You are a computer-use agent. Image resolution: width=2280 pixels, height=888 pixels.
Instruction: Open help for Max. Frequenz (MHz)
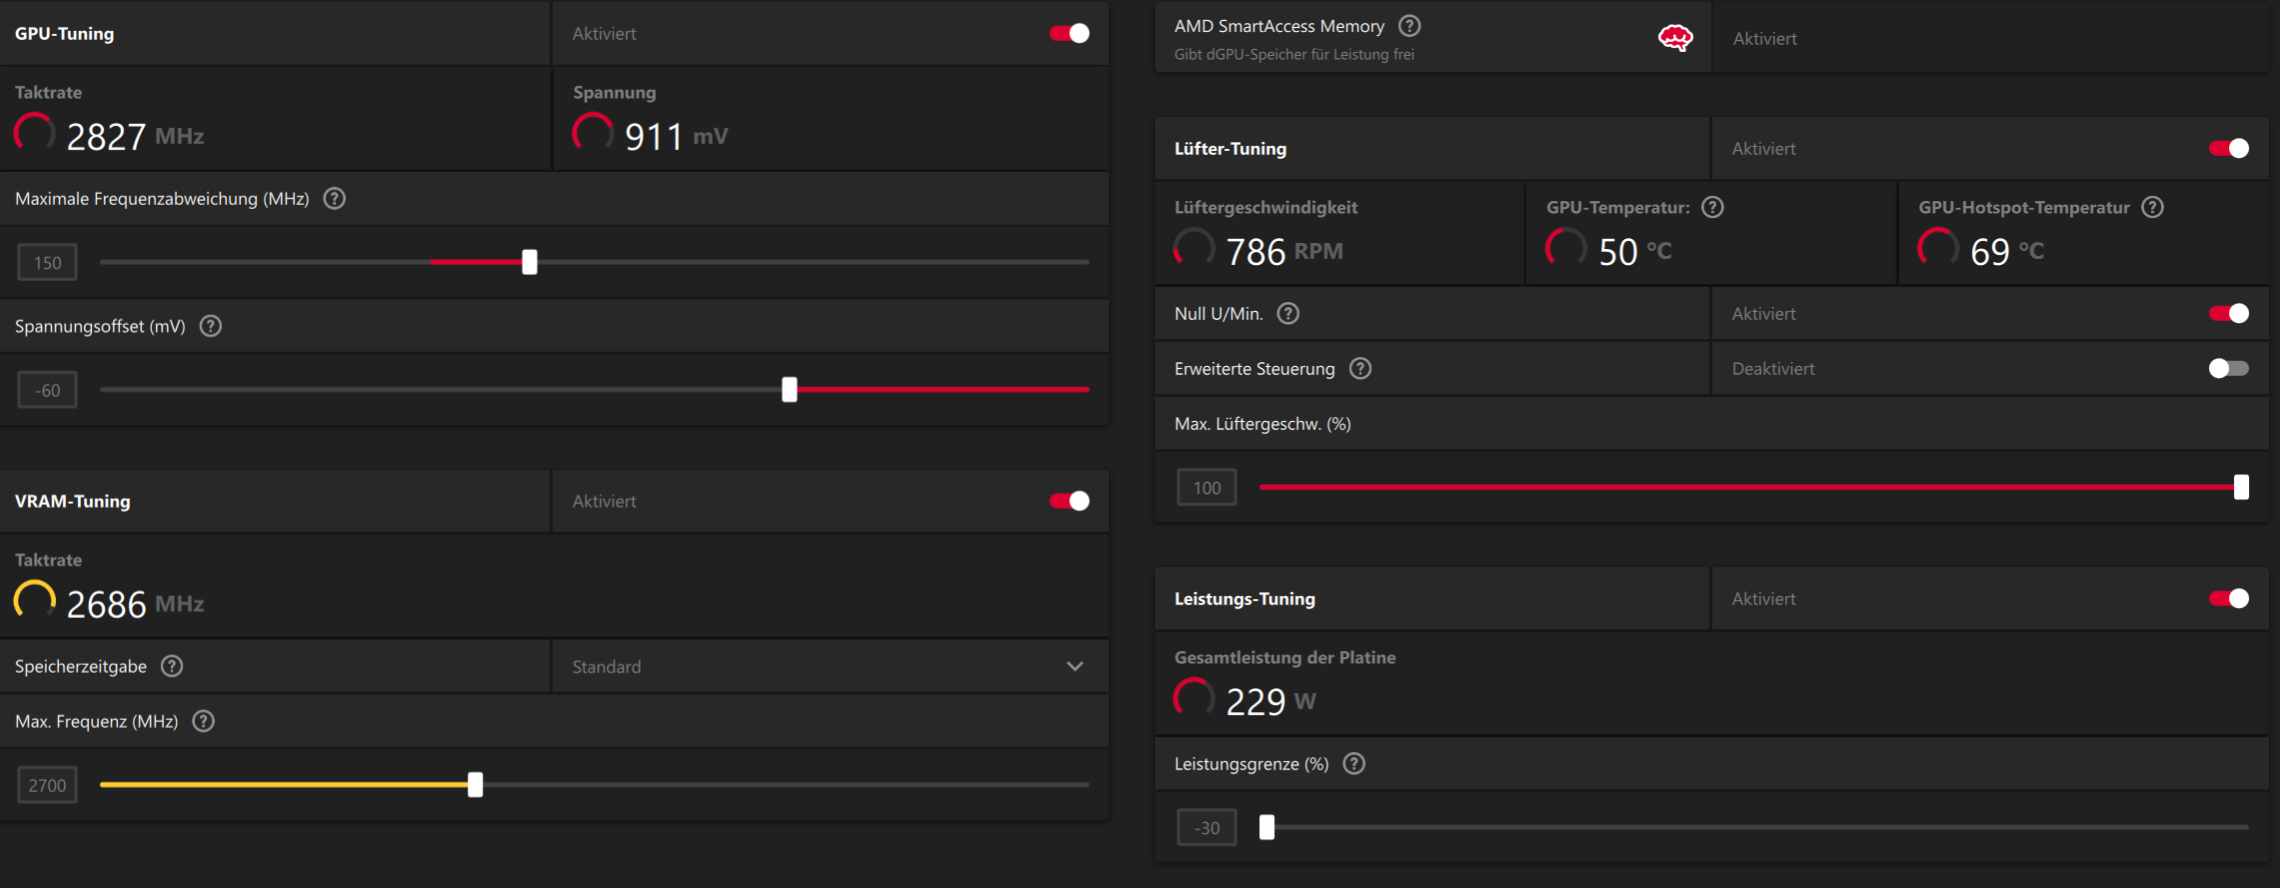(x=203, y=721)
